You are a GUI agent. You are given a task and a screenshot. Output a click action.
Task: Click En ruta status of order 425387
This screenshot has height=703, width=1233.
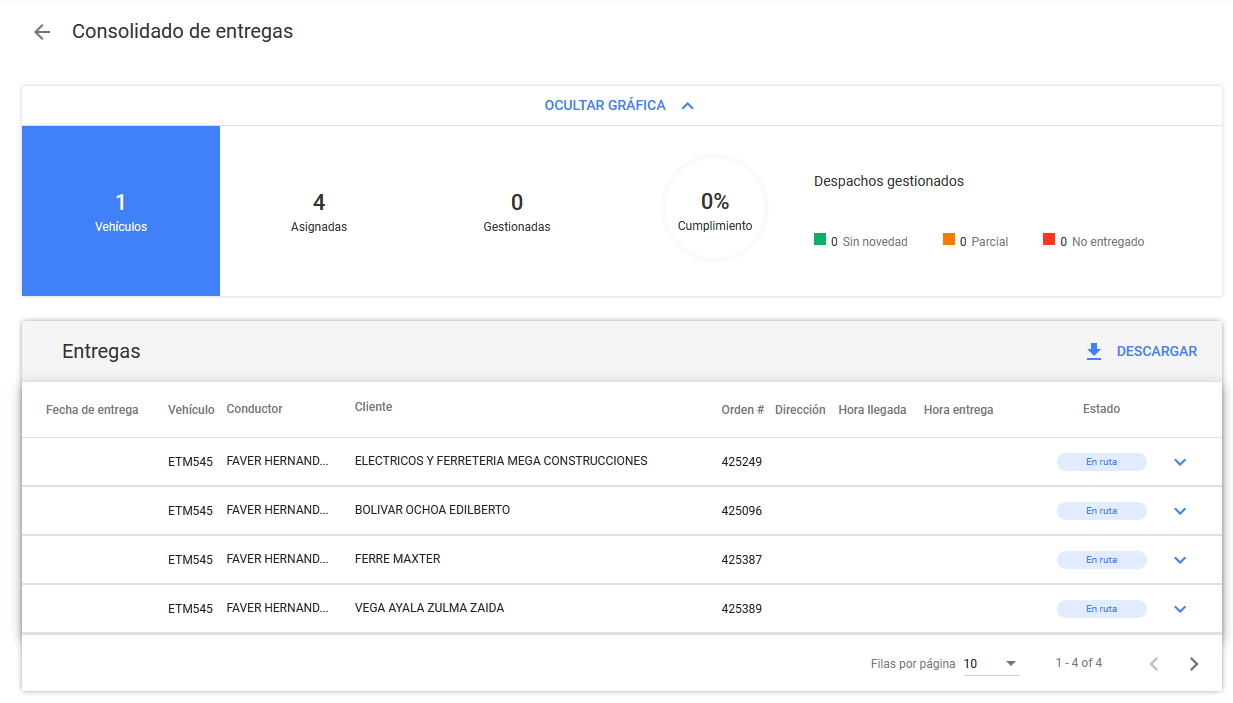[x=1101, y=560]
